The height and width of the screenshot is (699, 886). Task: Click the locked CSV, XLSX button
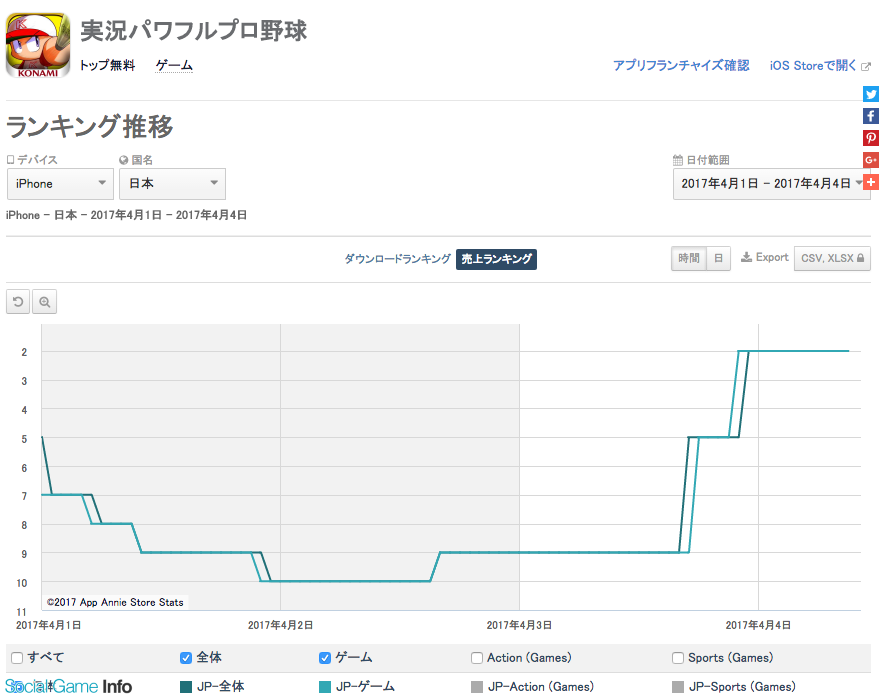point(832,258)
